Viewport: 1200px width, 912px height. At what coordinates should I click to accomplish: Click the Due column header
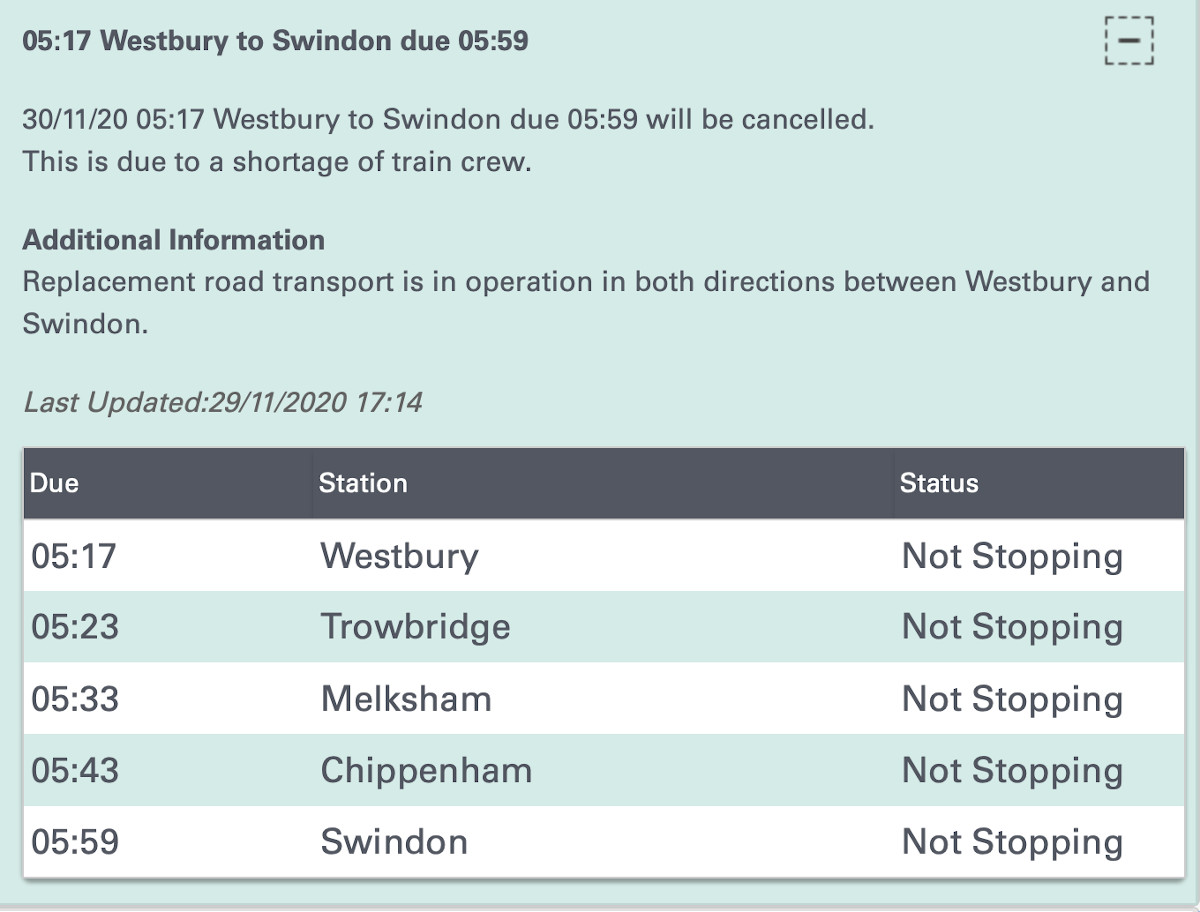55,483
